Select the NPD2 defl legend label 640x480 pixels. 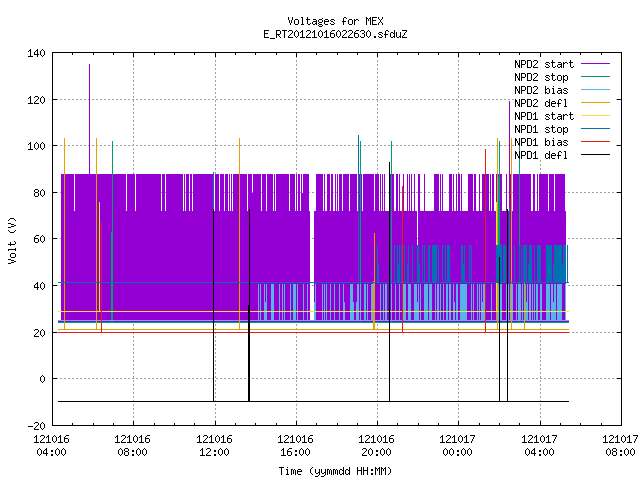(x=541, y=103)
